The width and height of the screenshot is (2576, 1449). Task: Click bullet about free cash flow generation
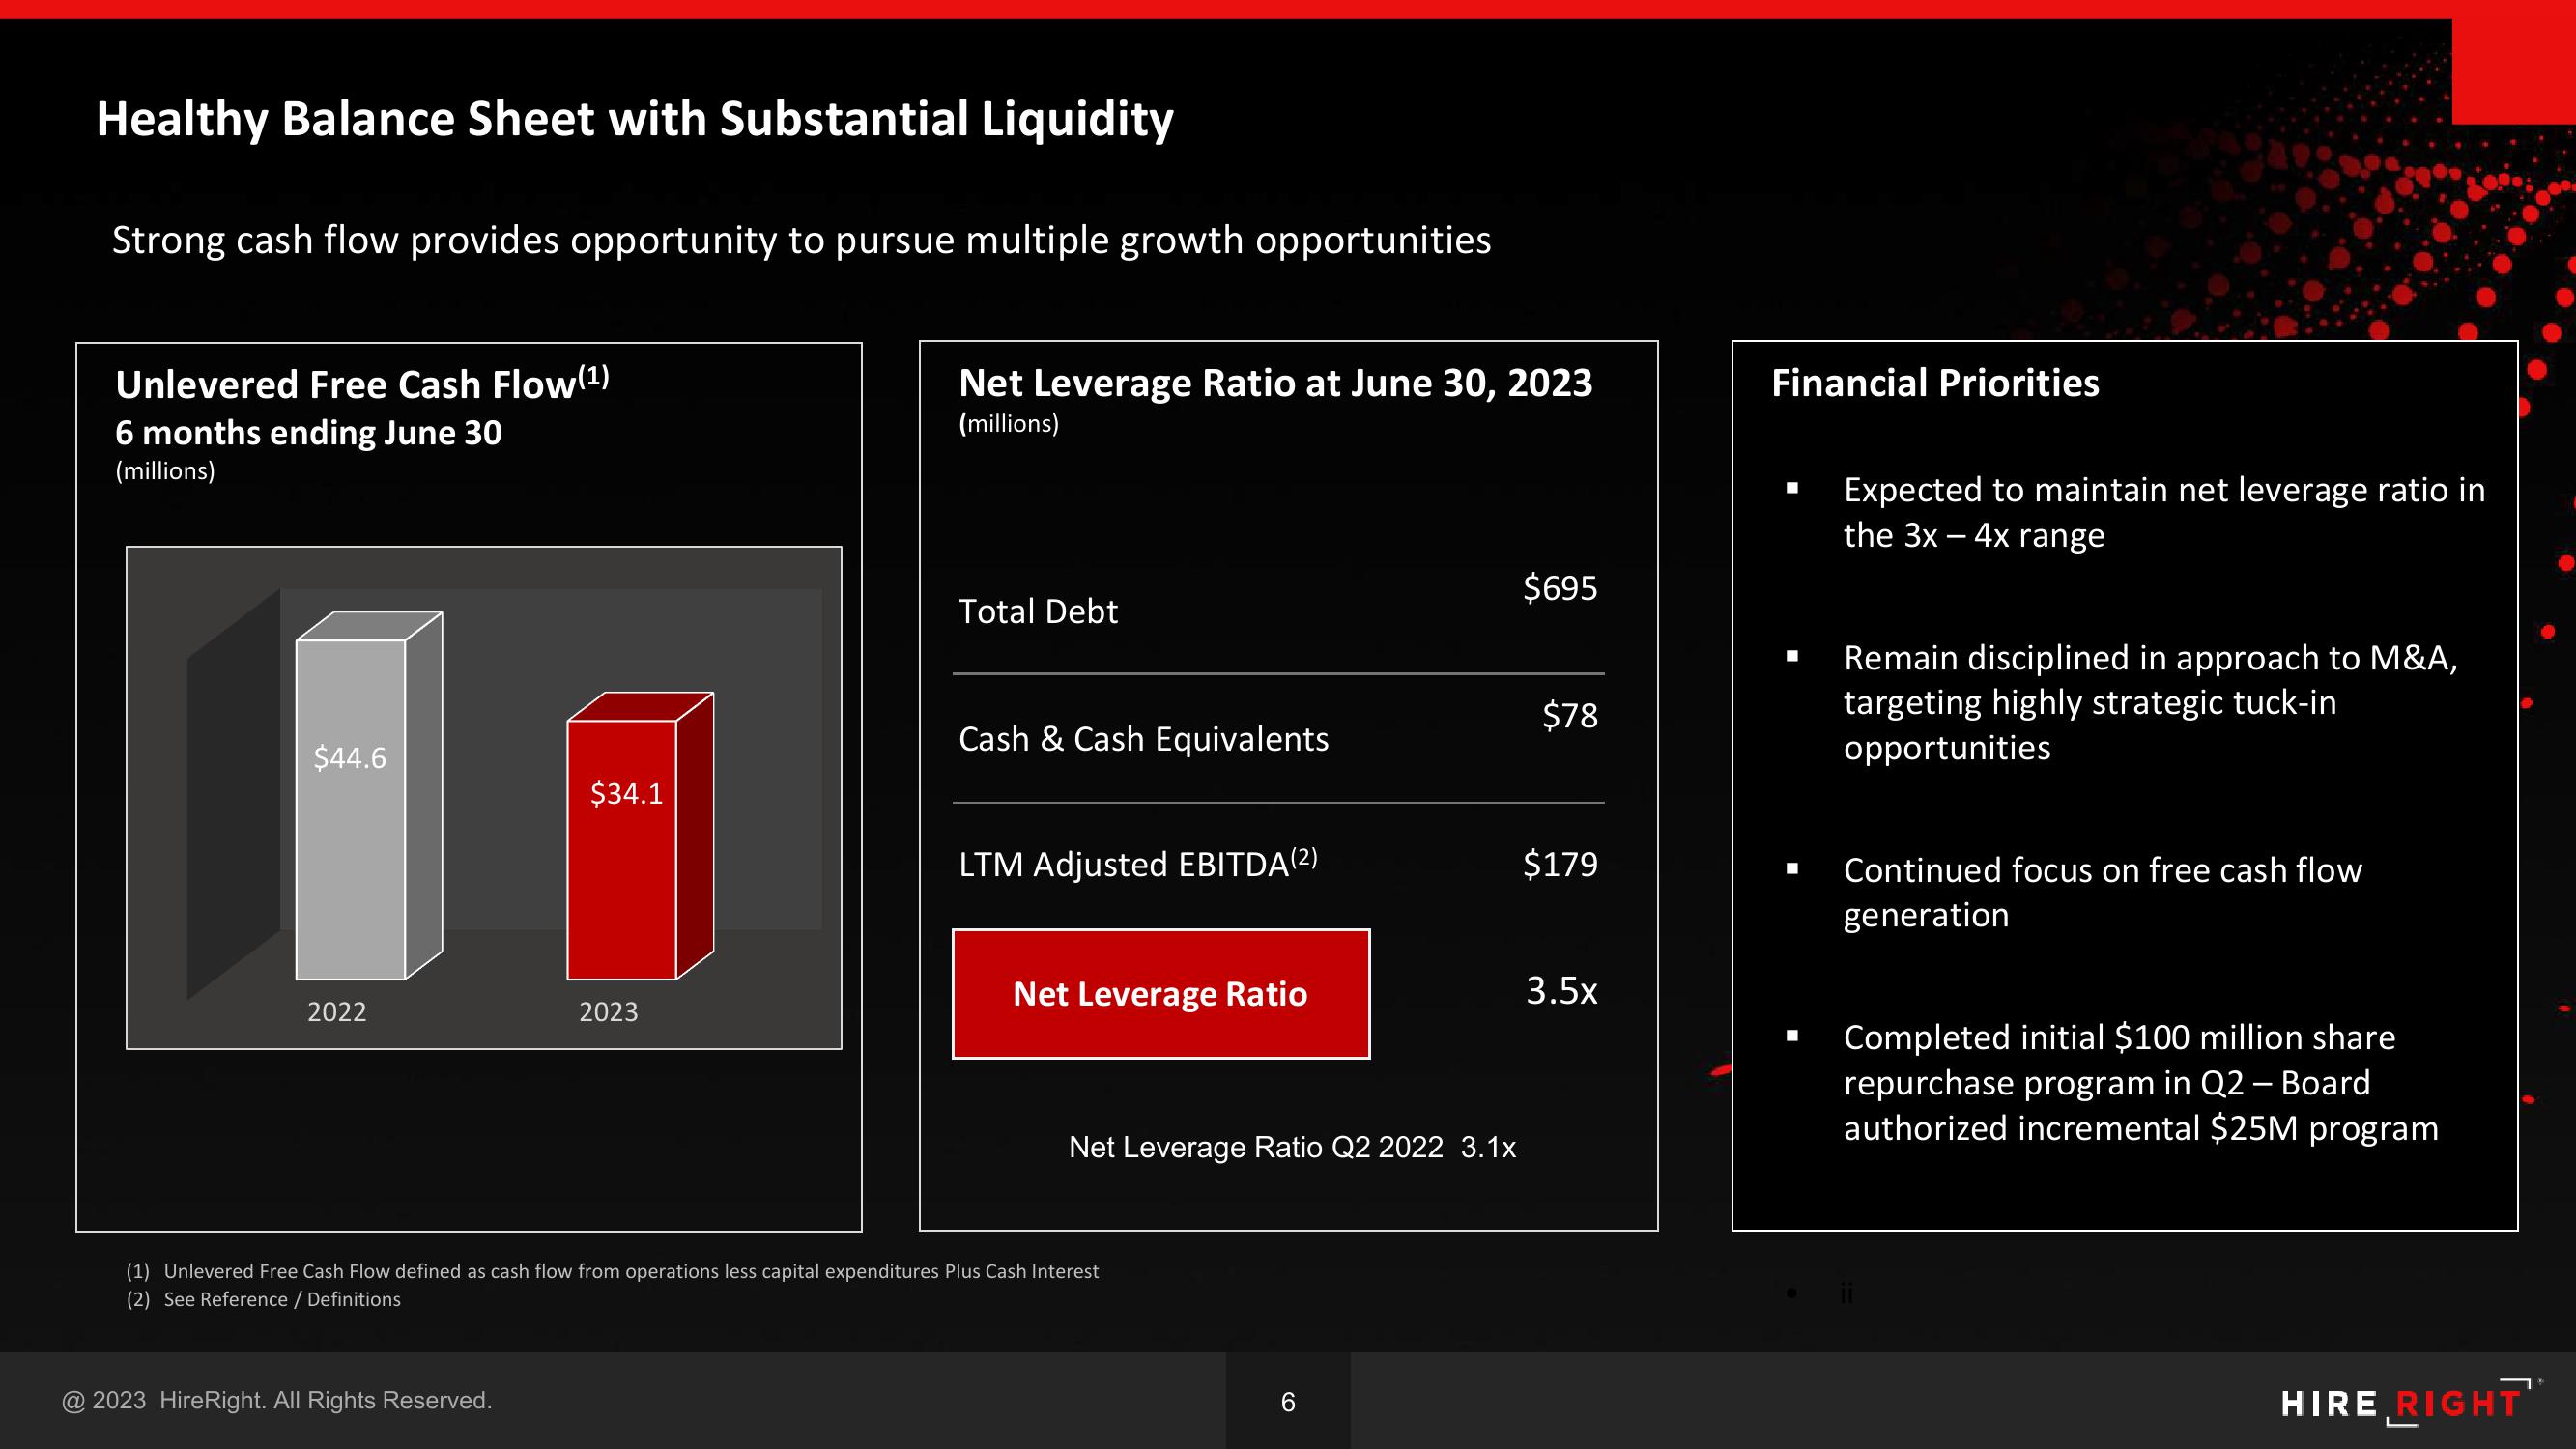[x=2102, y=892]
